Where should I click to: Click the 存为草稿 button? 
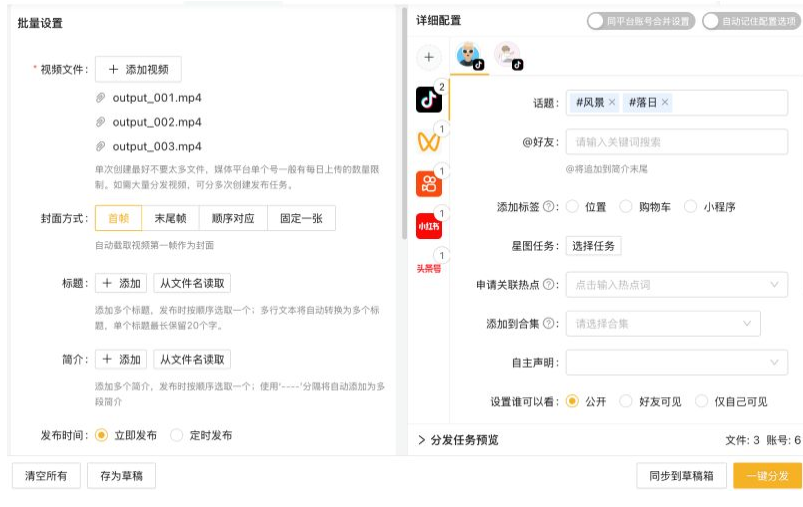coord(121,476)
